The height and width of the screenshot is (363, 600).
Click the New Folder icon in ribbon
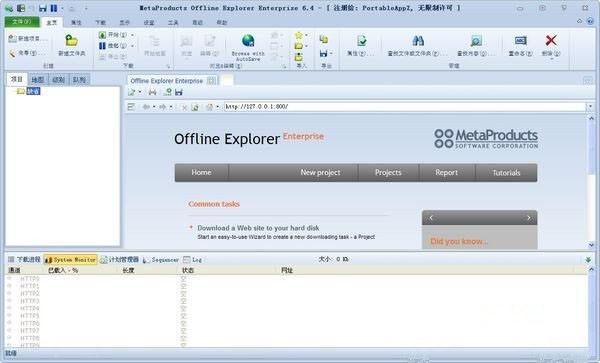coord(71,40)
